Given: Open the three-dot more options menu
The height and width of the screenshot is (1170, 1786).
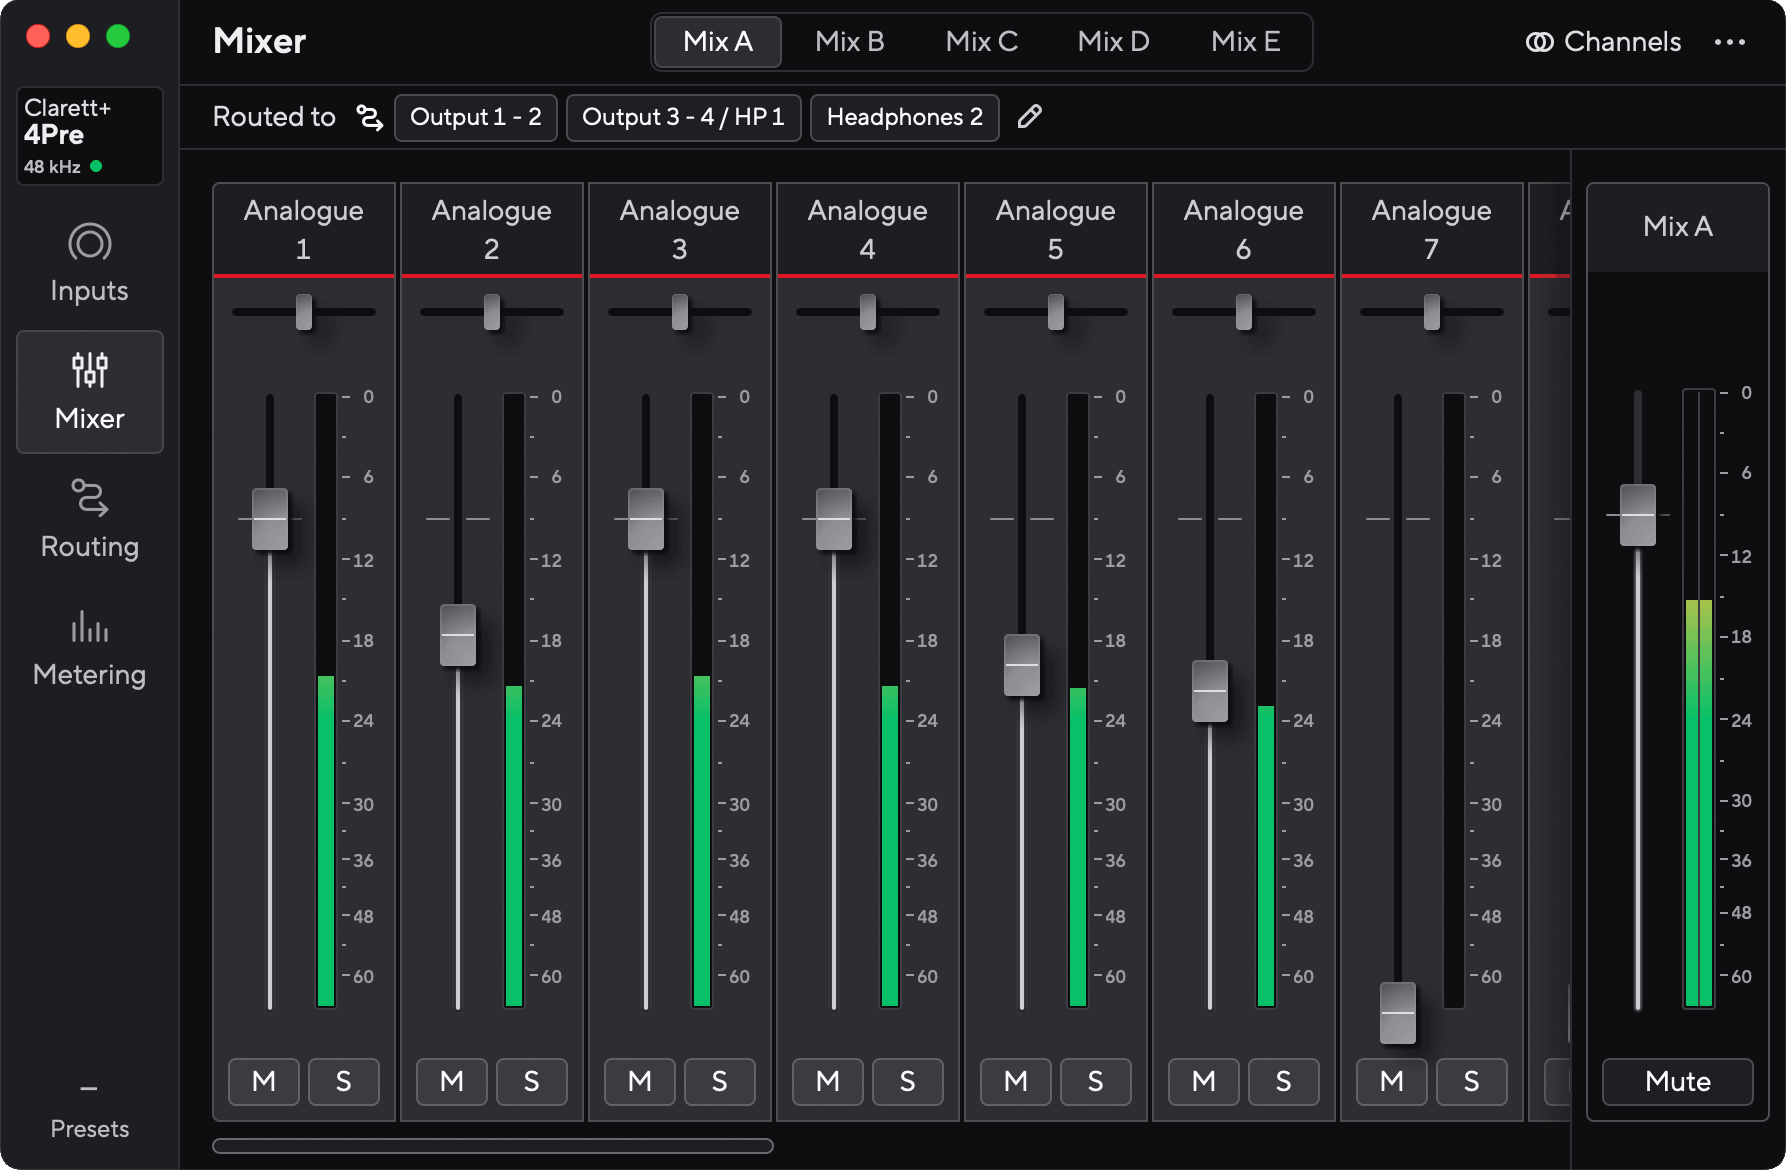Looking at the screenshot, I should point(1730,41).
